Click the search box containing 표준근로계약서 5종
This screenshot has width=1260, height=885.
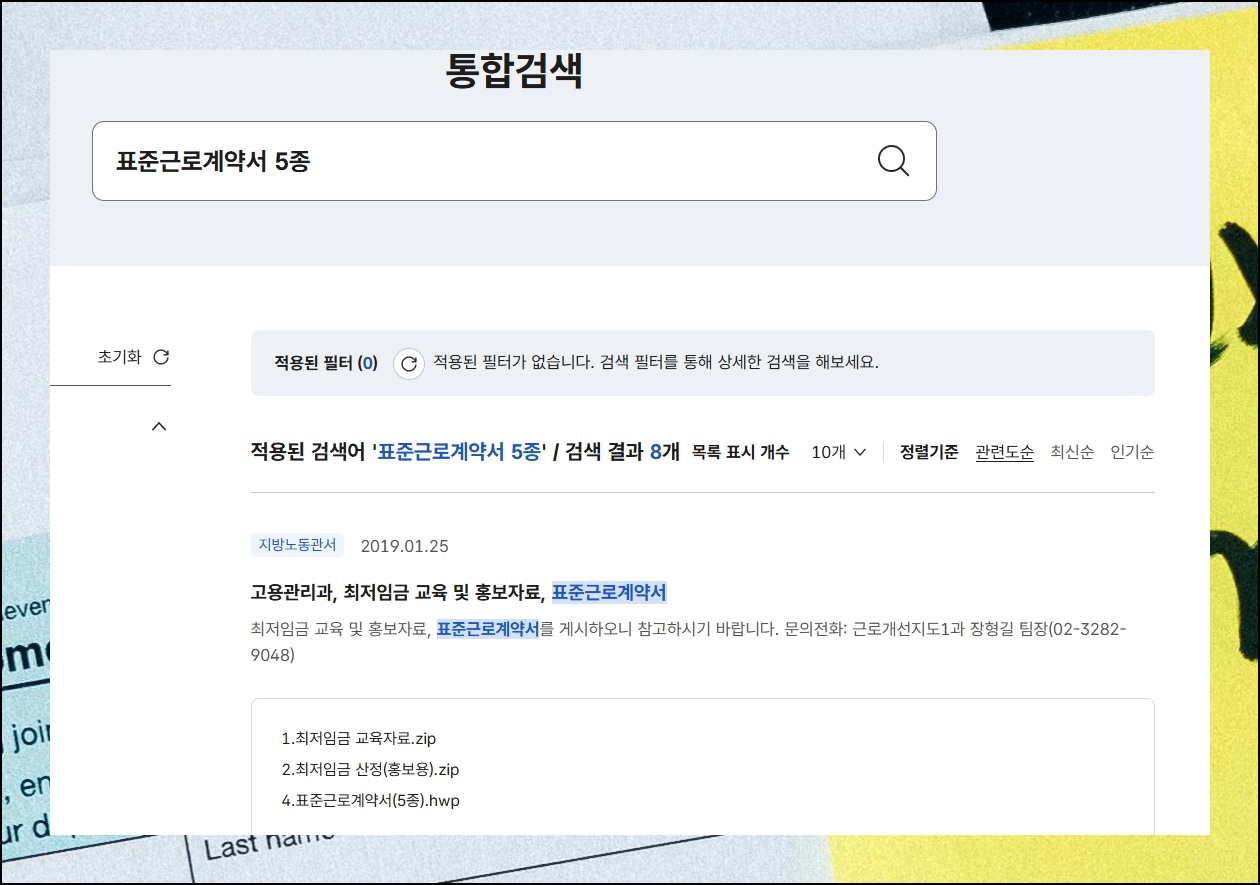(x=514, y=161)
